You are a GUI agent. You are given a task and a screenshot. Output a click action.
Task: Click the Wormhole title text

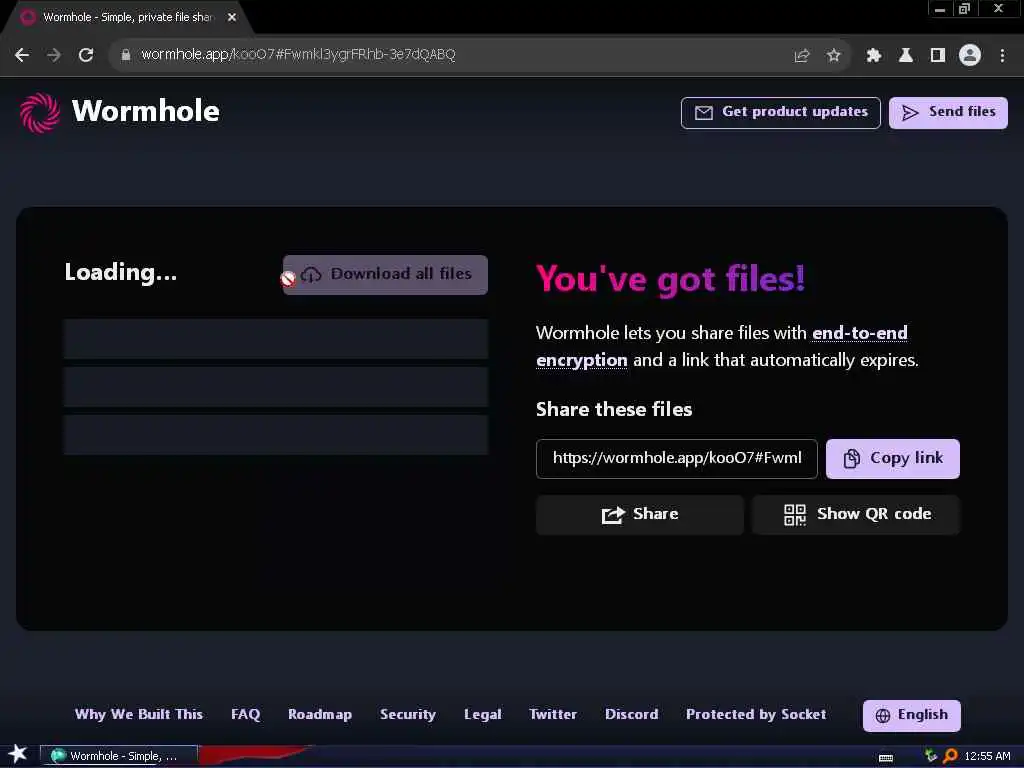coord(146,112)
